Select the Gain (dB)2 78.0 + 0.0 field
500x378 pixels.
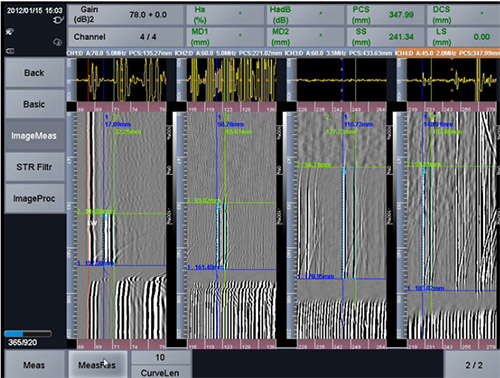(125, 15)
